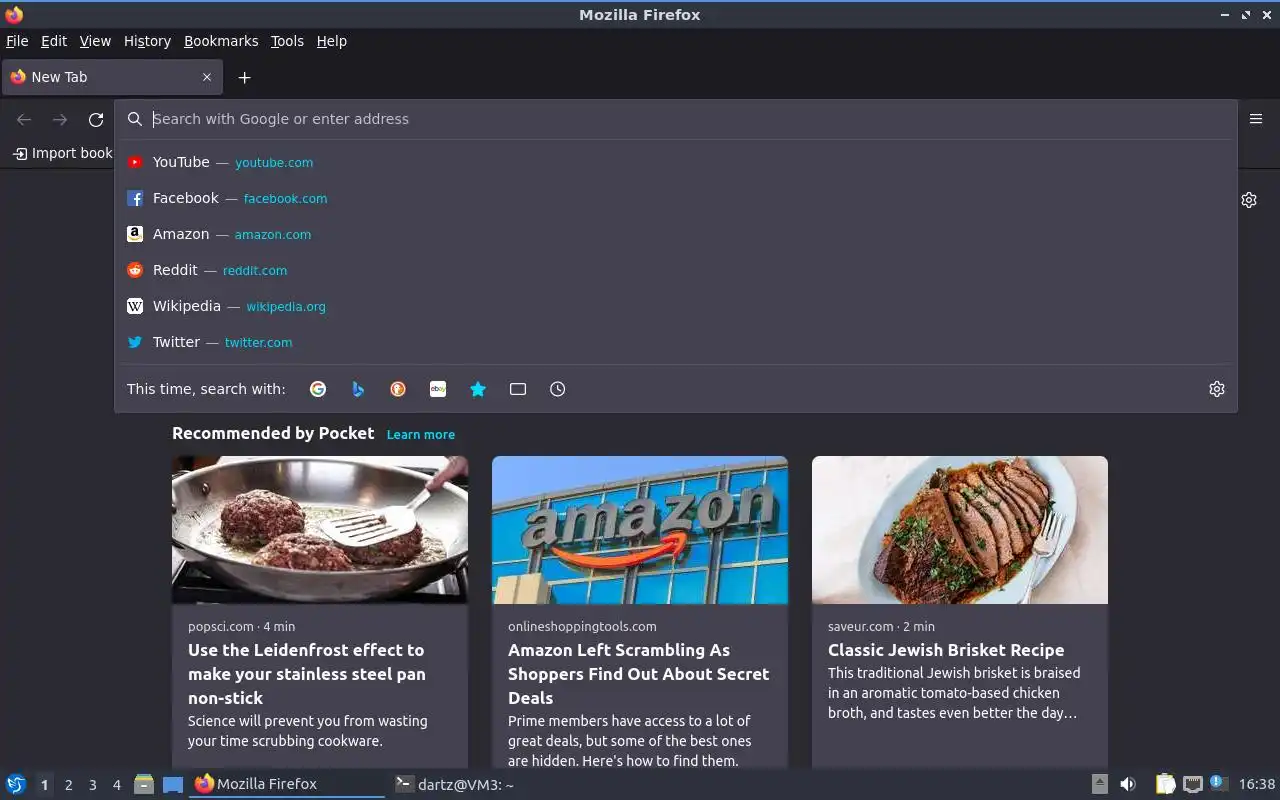Open the Tools menu
The image size is (1280, 800).
pyautogui.click(x=287, y=41)
